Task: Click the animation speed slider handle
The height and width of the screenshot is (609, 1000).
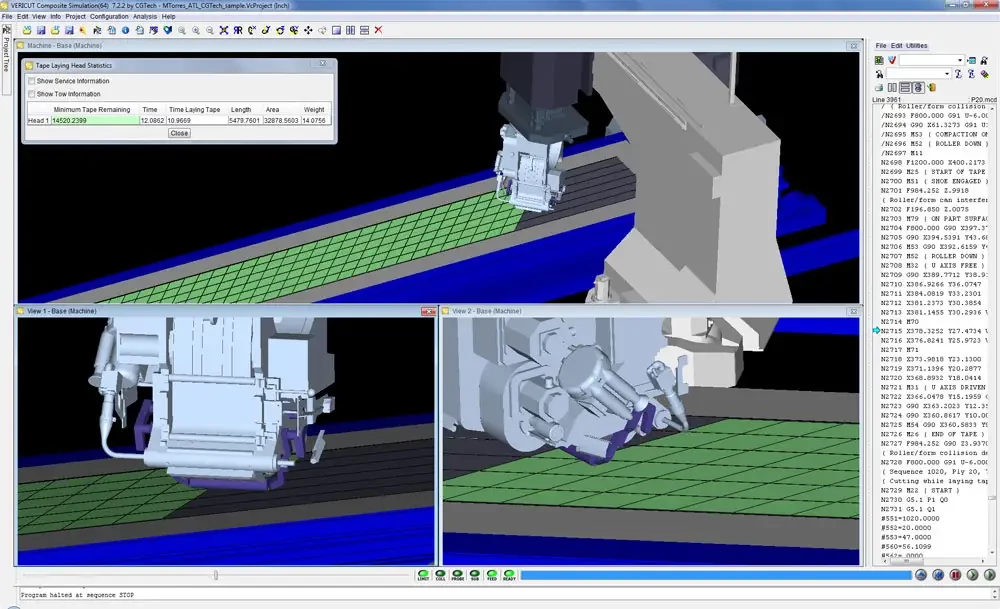Action: [x=216, y=575]
